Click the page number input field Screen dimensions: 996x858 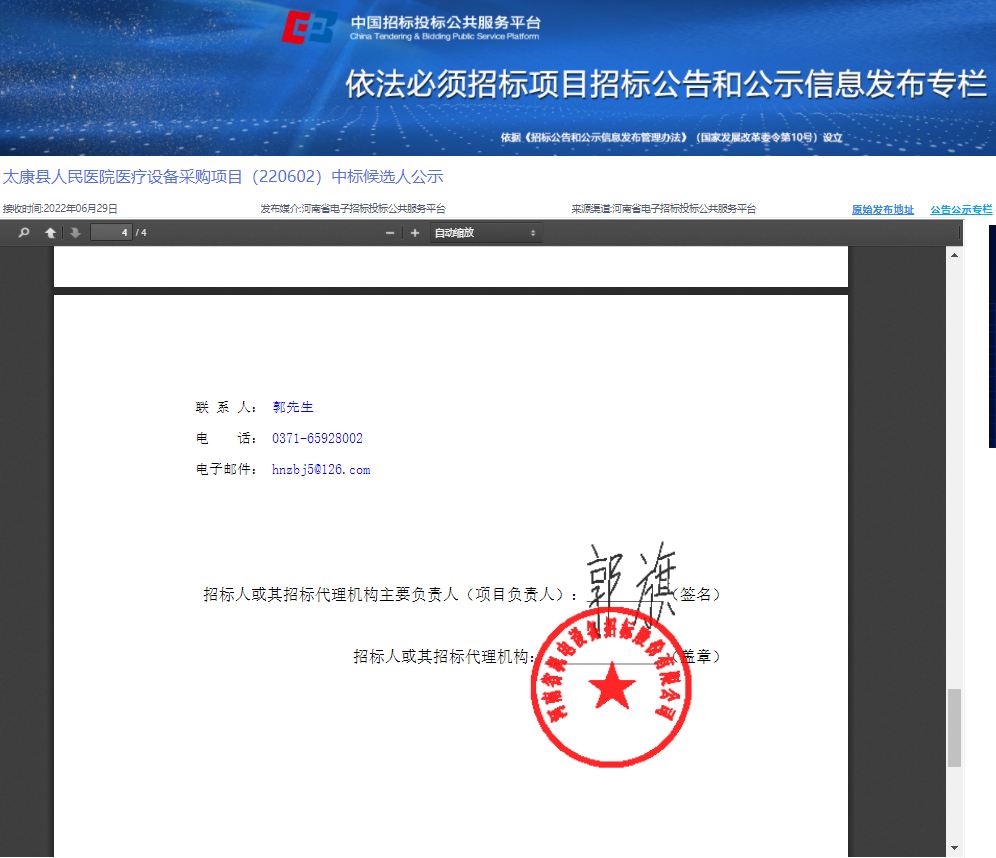click(x=111, y=233)
